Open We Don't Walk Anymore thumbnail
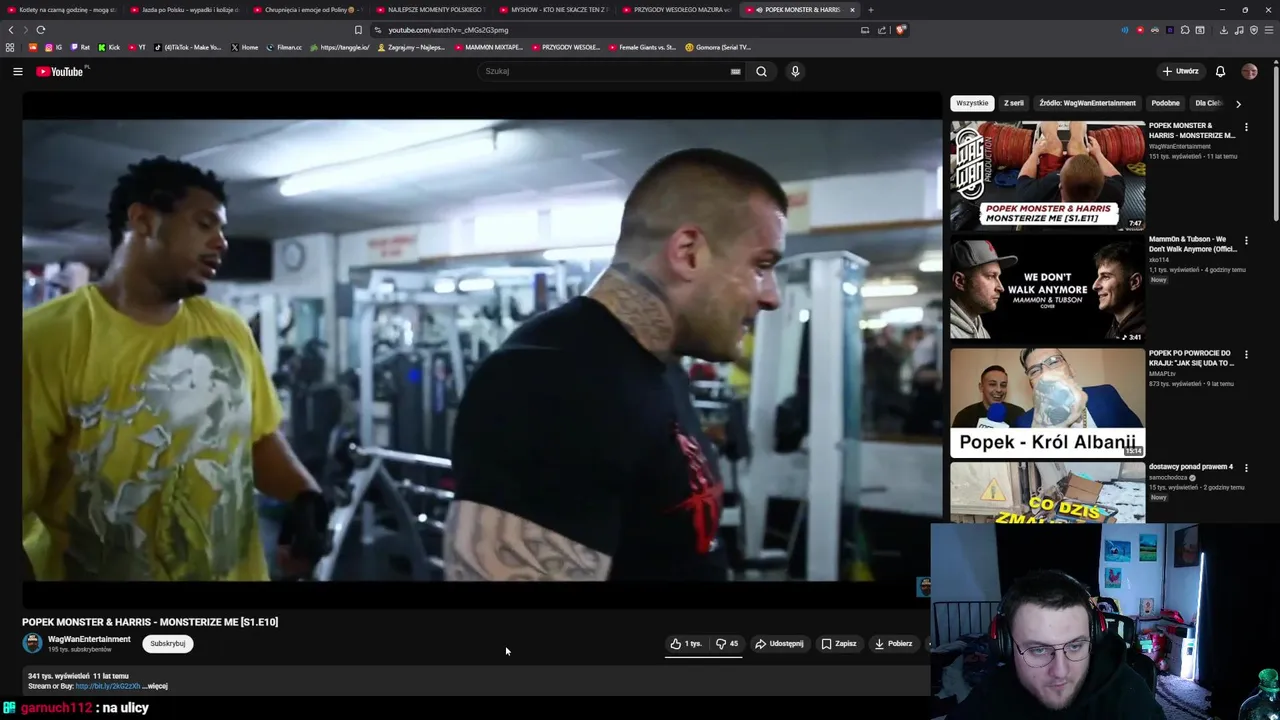1280x720 pixels. (x=1047, y=289)
